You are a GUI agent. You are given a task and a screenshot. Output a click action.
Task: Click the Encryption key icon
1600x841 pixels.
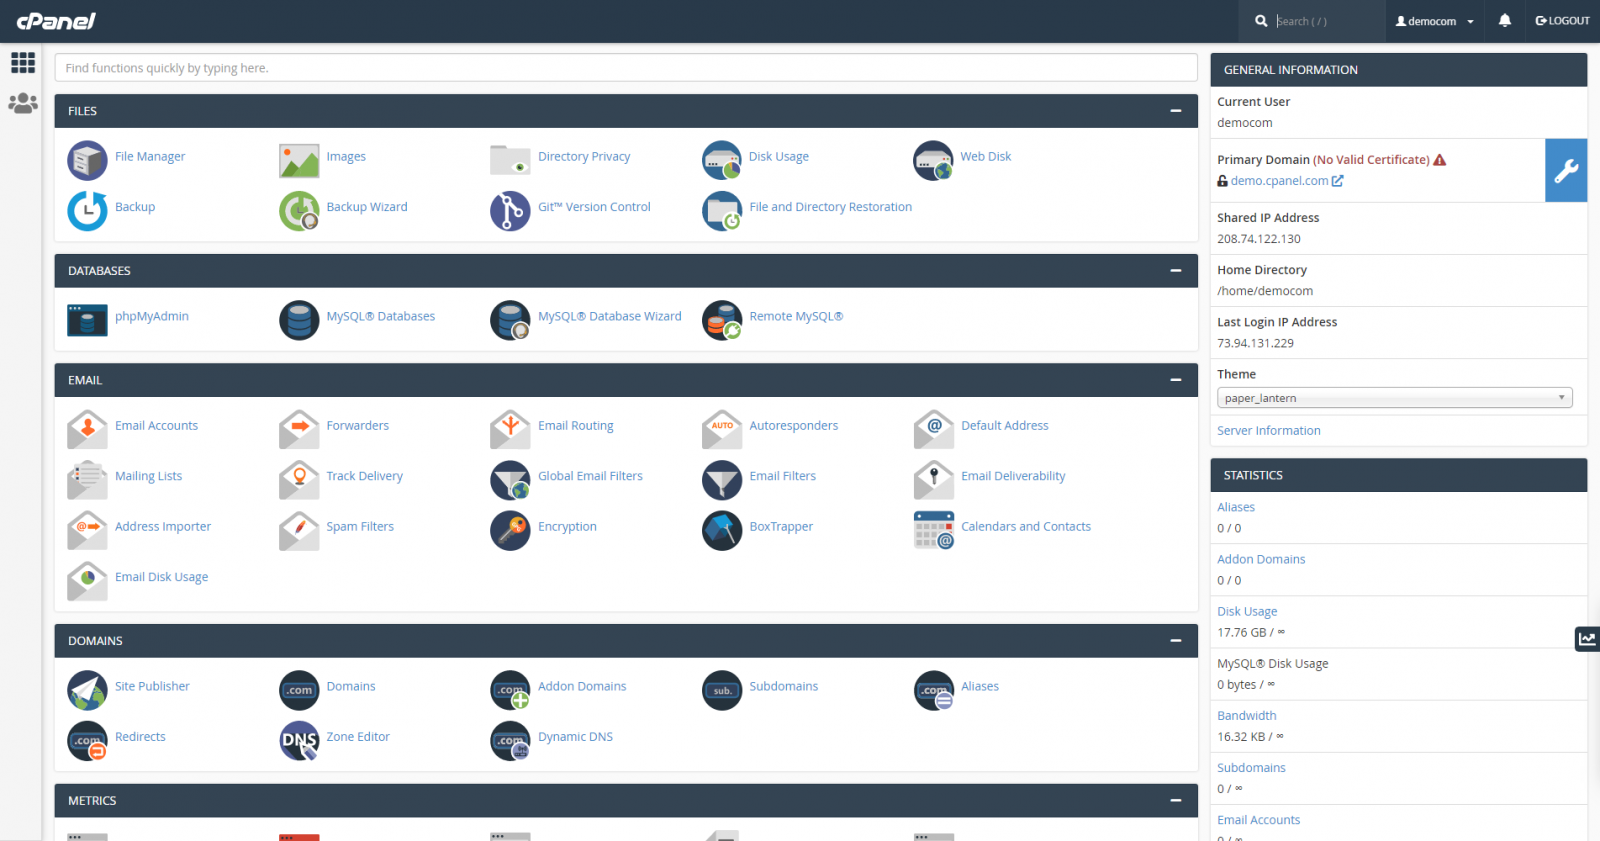coord(510,530)
